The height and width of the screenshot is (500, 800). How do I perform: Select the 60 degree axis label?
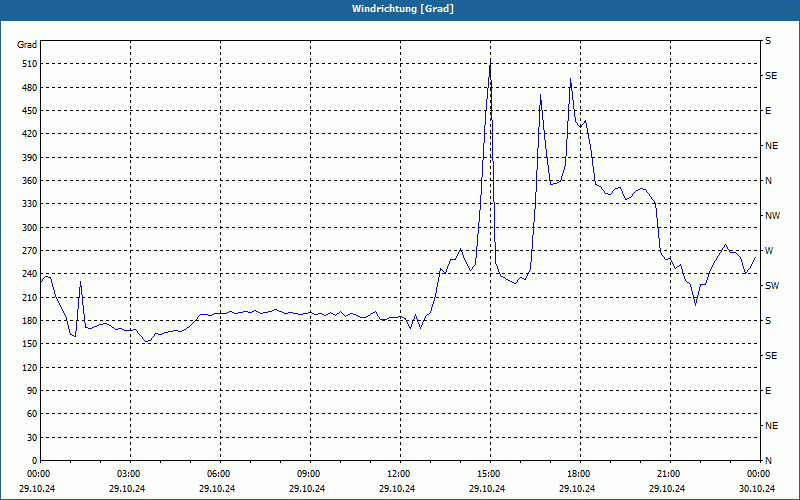[x=32, y=414]
